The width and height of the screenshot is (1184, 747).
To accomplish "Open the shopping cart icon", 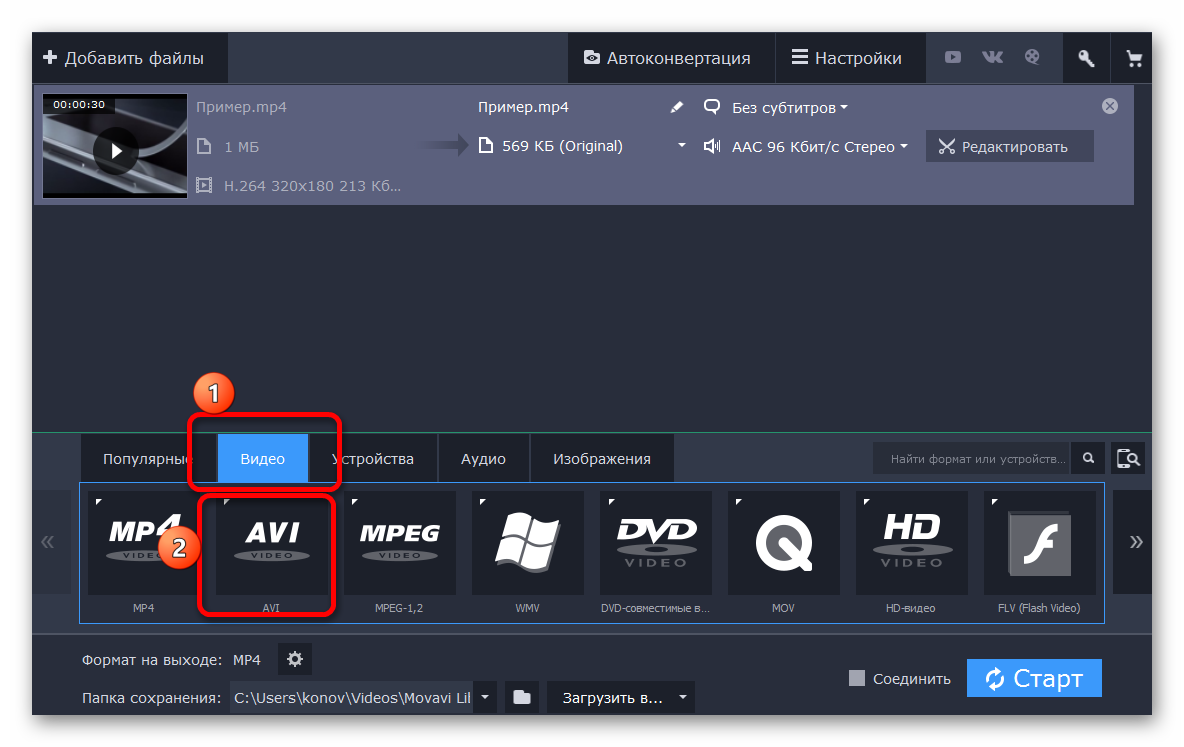I will (1133, 58).
